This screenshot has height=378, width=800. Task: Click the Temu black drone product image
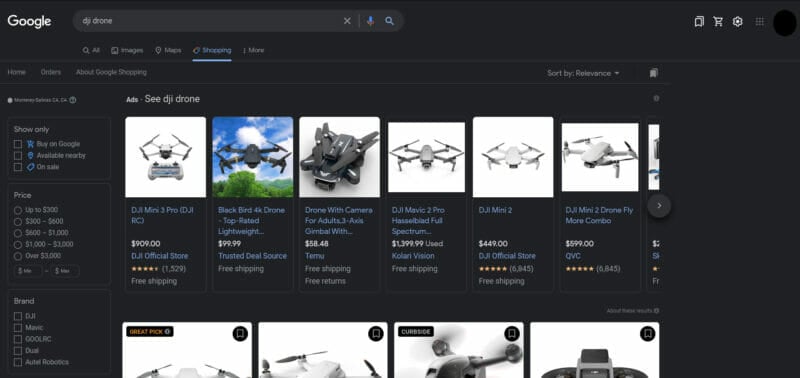coord(339,157)
